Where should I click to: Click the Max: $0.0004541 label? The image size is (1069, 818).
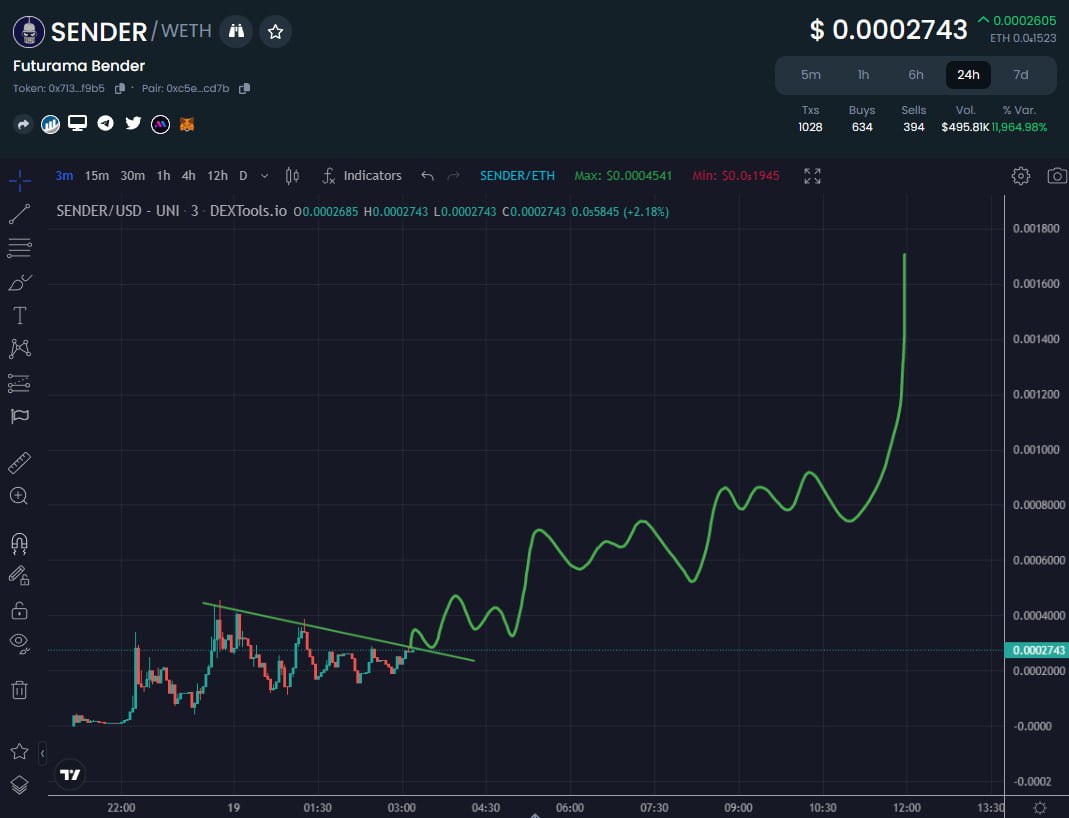[623, 176]
